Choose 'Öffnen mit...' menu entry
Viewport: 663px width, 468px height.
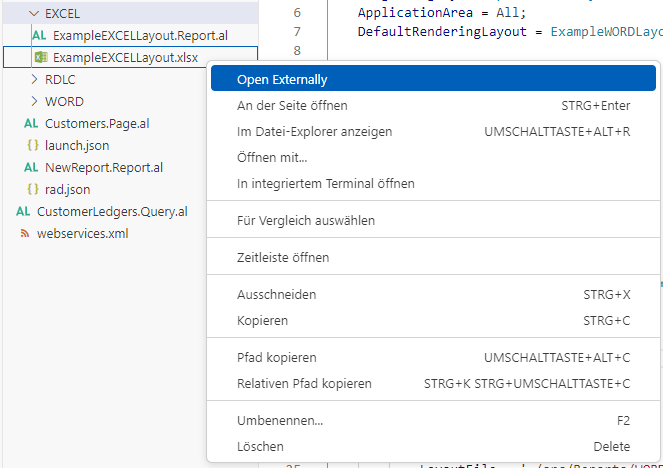point(433,157)
